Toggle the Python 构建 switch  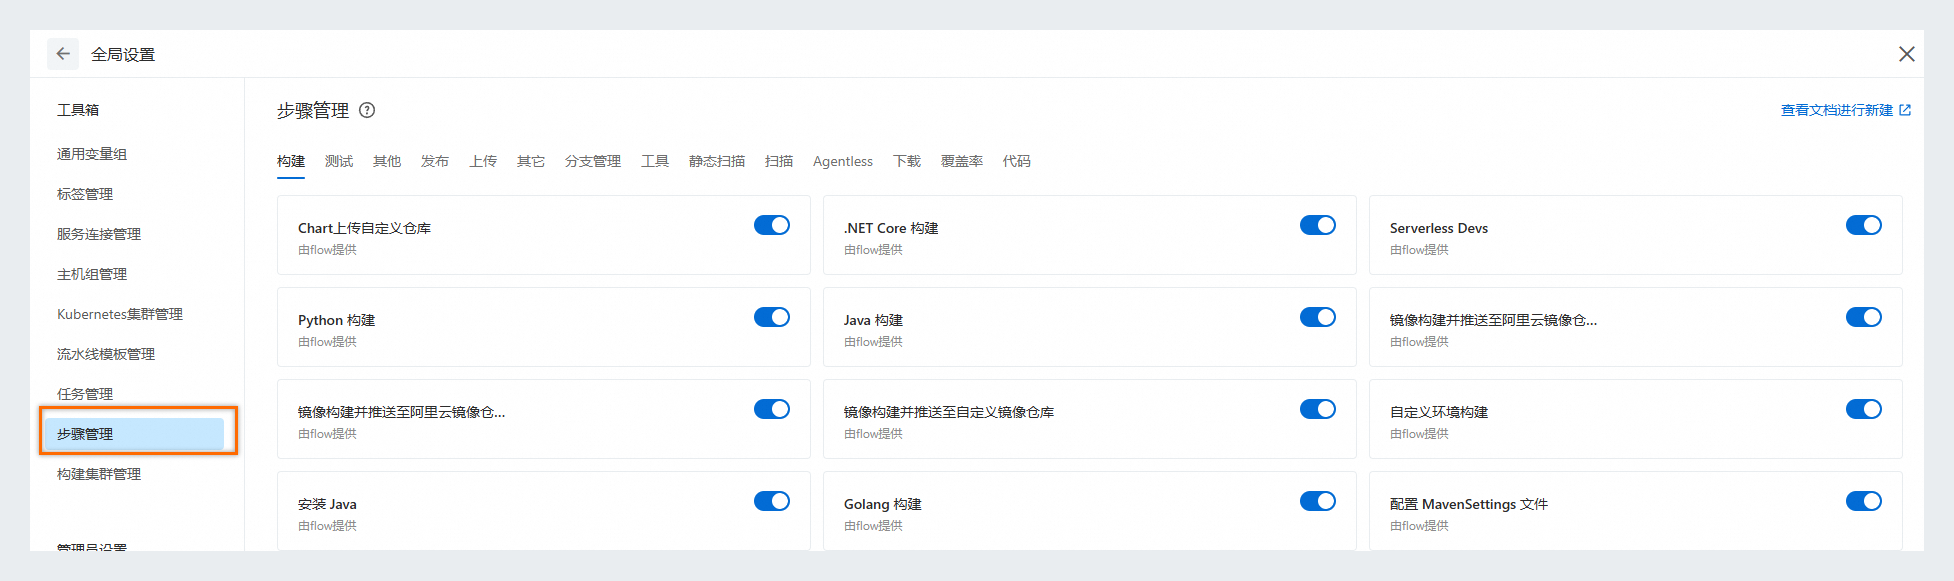(772, 317)
